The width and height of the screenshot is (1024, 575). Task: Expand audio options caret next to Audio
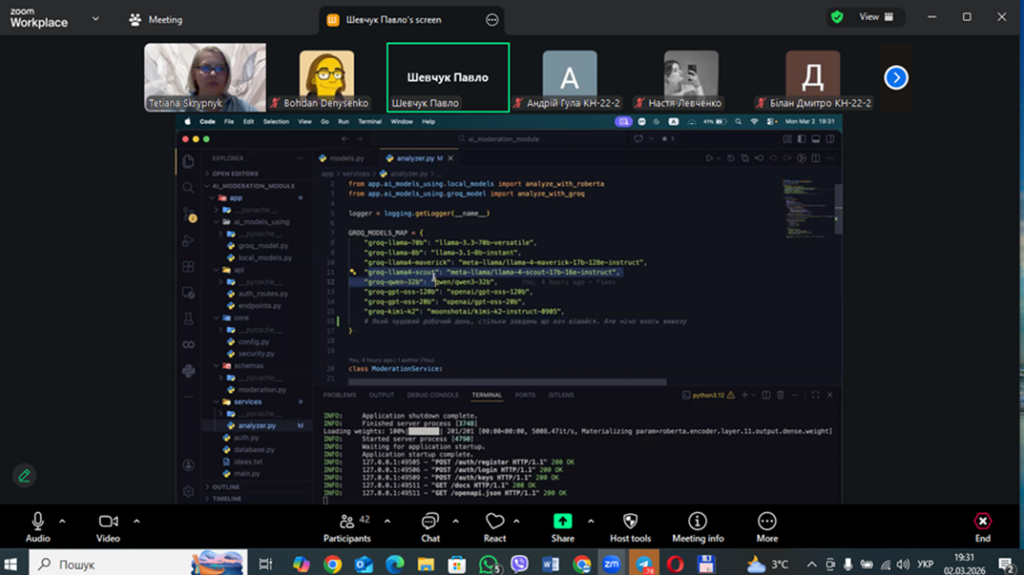[62, 521]
